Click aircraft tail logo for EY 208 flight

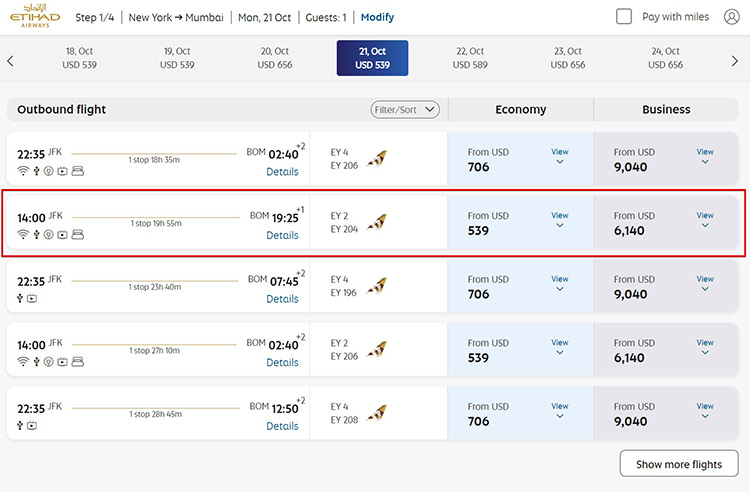pos(377,413)
